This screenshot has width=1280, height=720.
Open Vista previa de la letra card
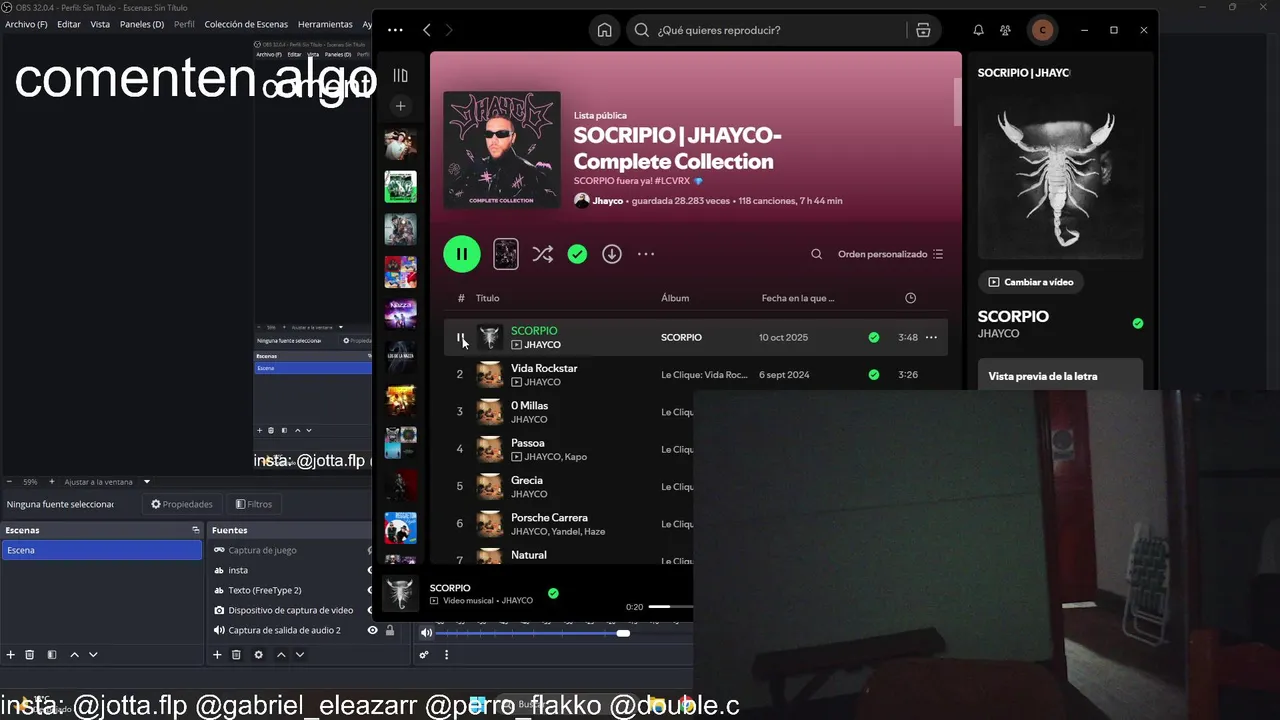click(x=1060, y=374)
